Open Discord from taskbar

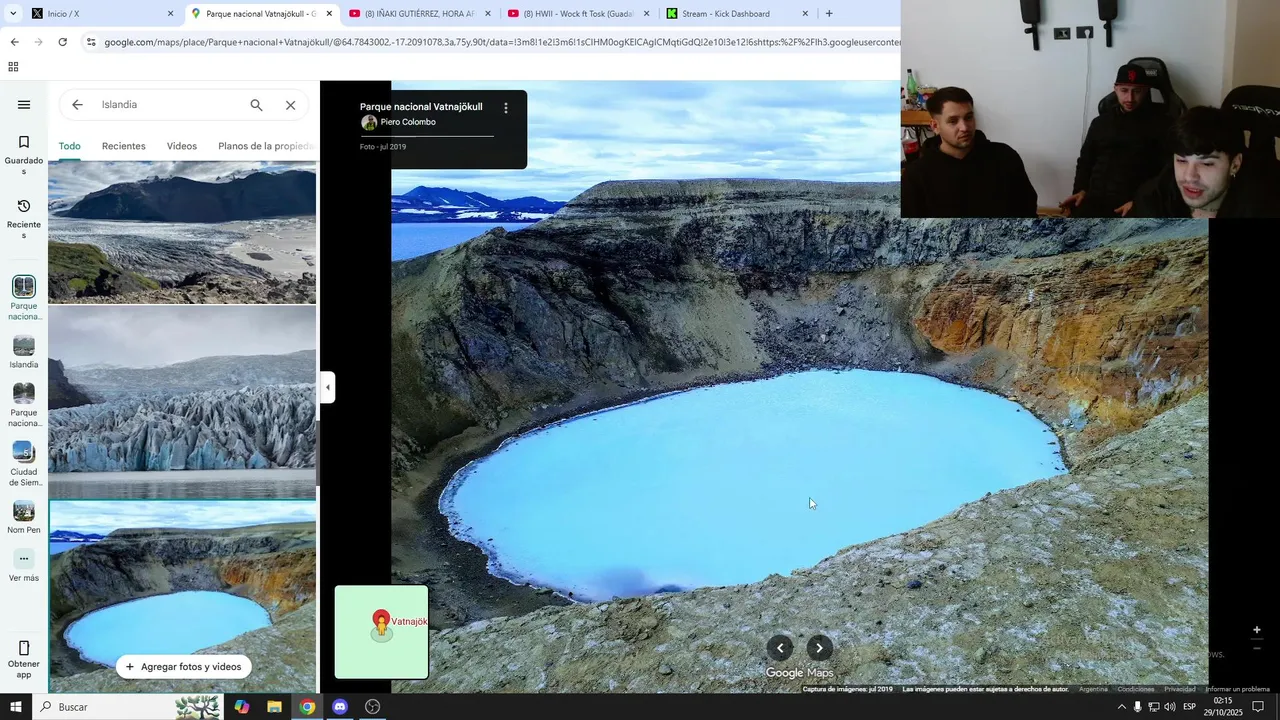pyautogui.click(x=340, y=707)
